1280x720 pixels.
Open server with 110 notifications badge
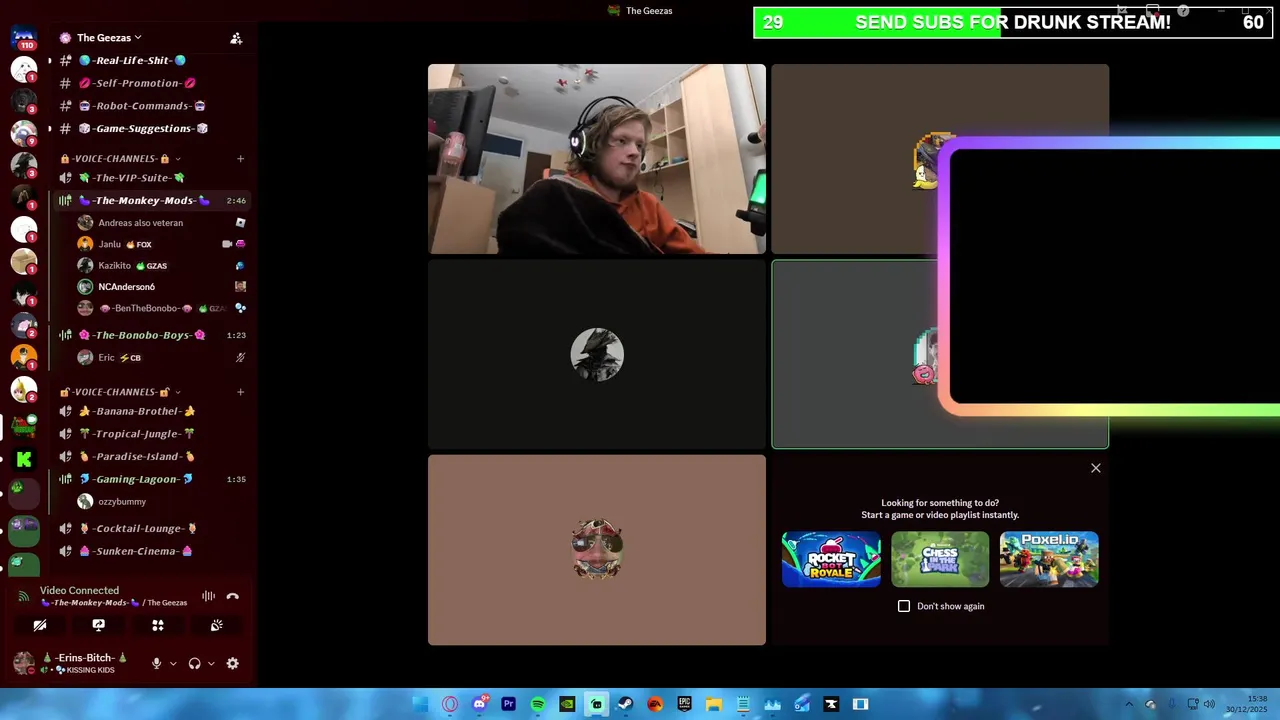[x=24, y=38]
